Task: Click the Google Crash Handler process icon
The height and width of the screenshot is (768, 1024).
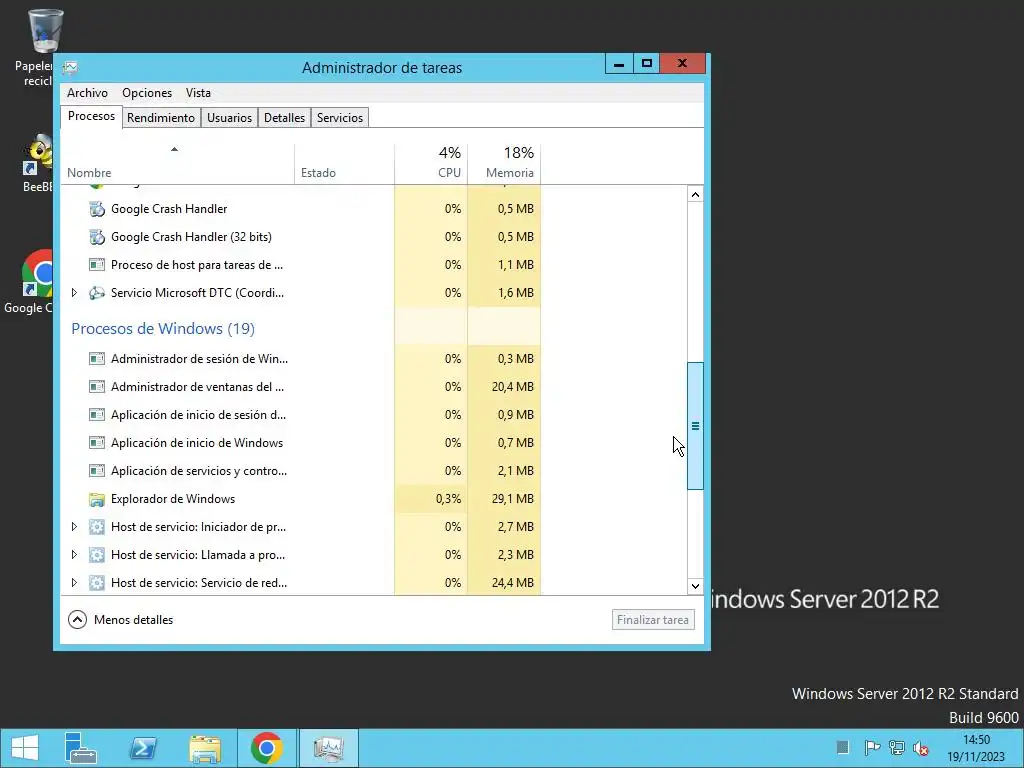Action: point(97,209)
